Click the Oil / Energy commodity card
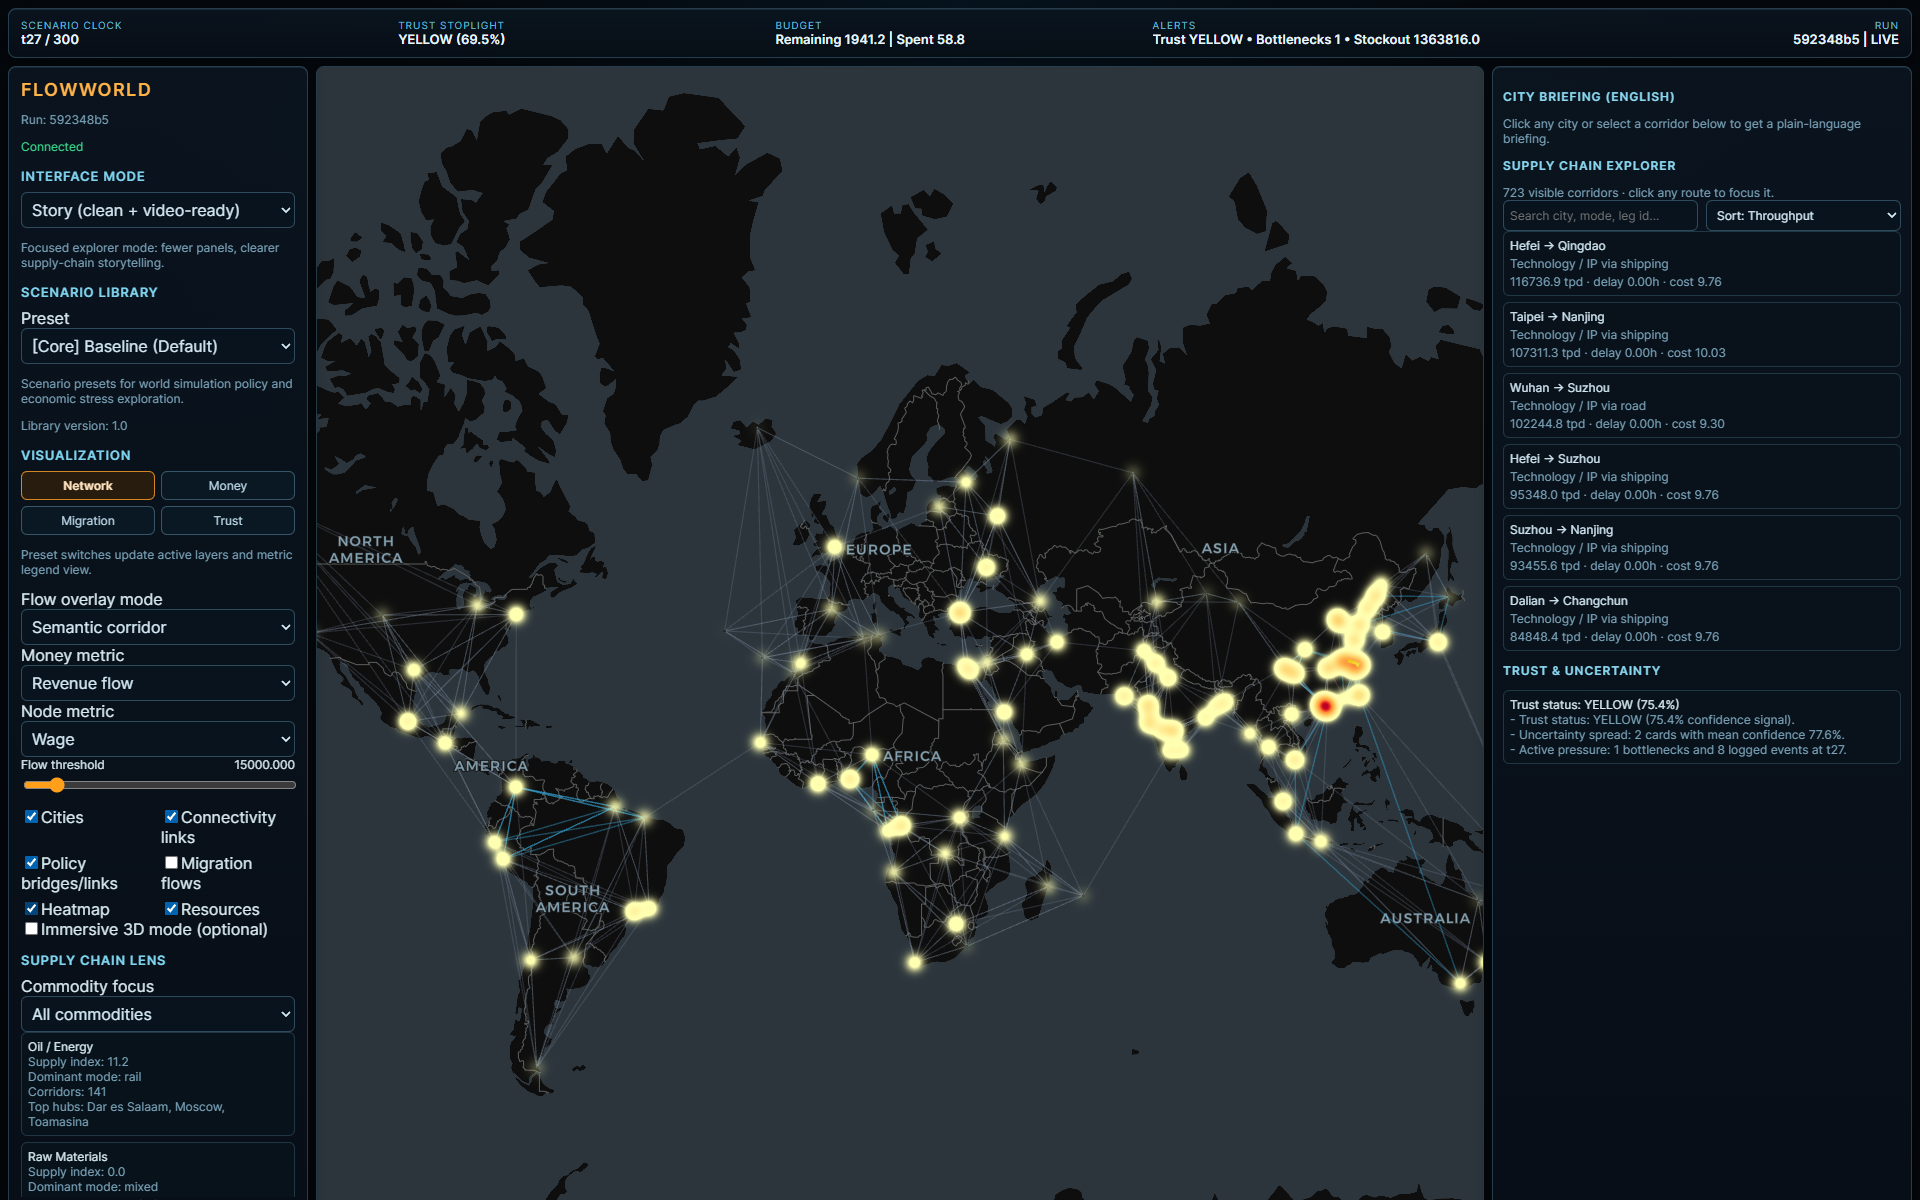This screenshot has height=1200, width=1920. click(x=158, y=1084)
